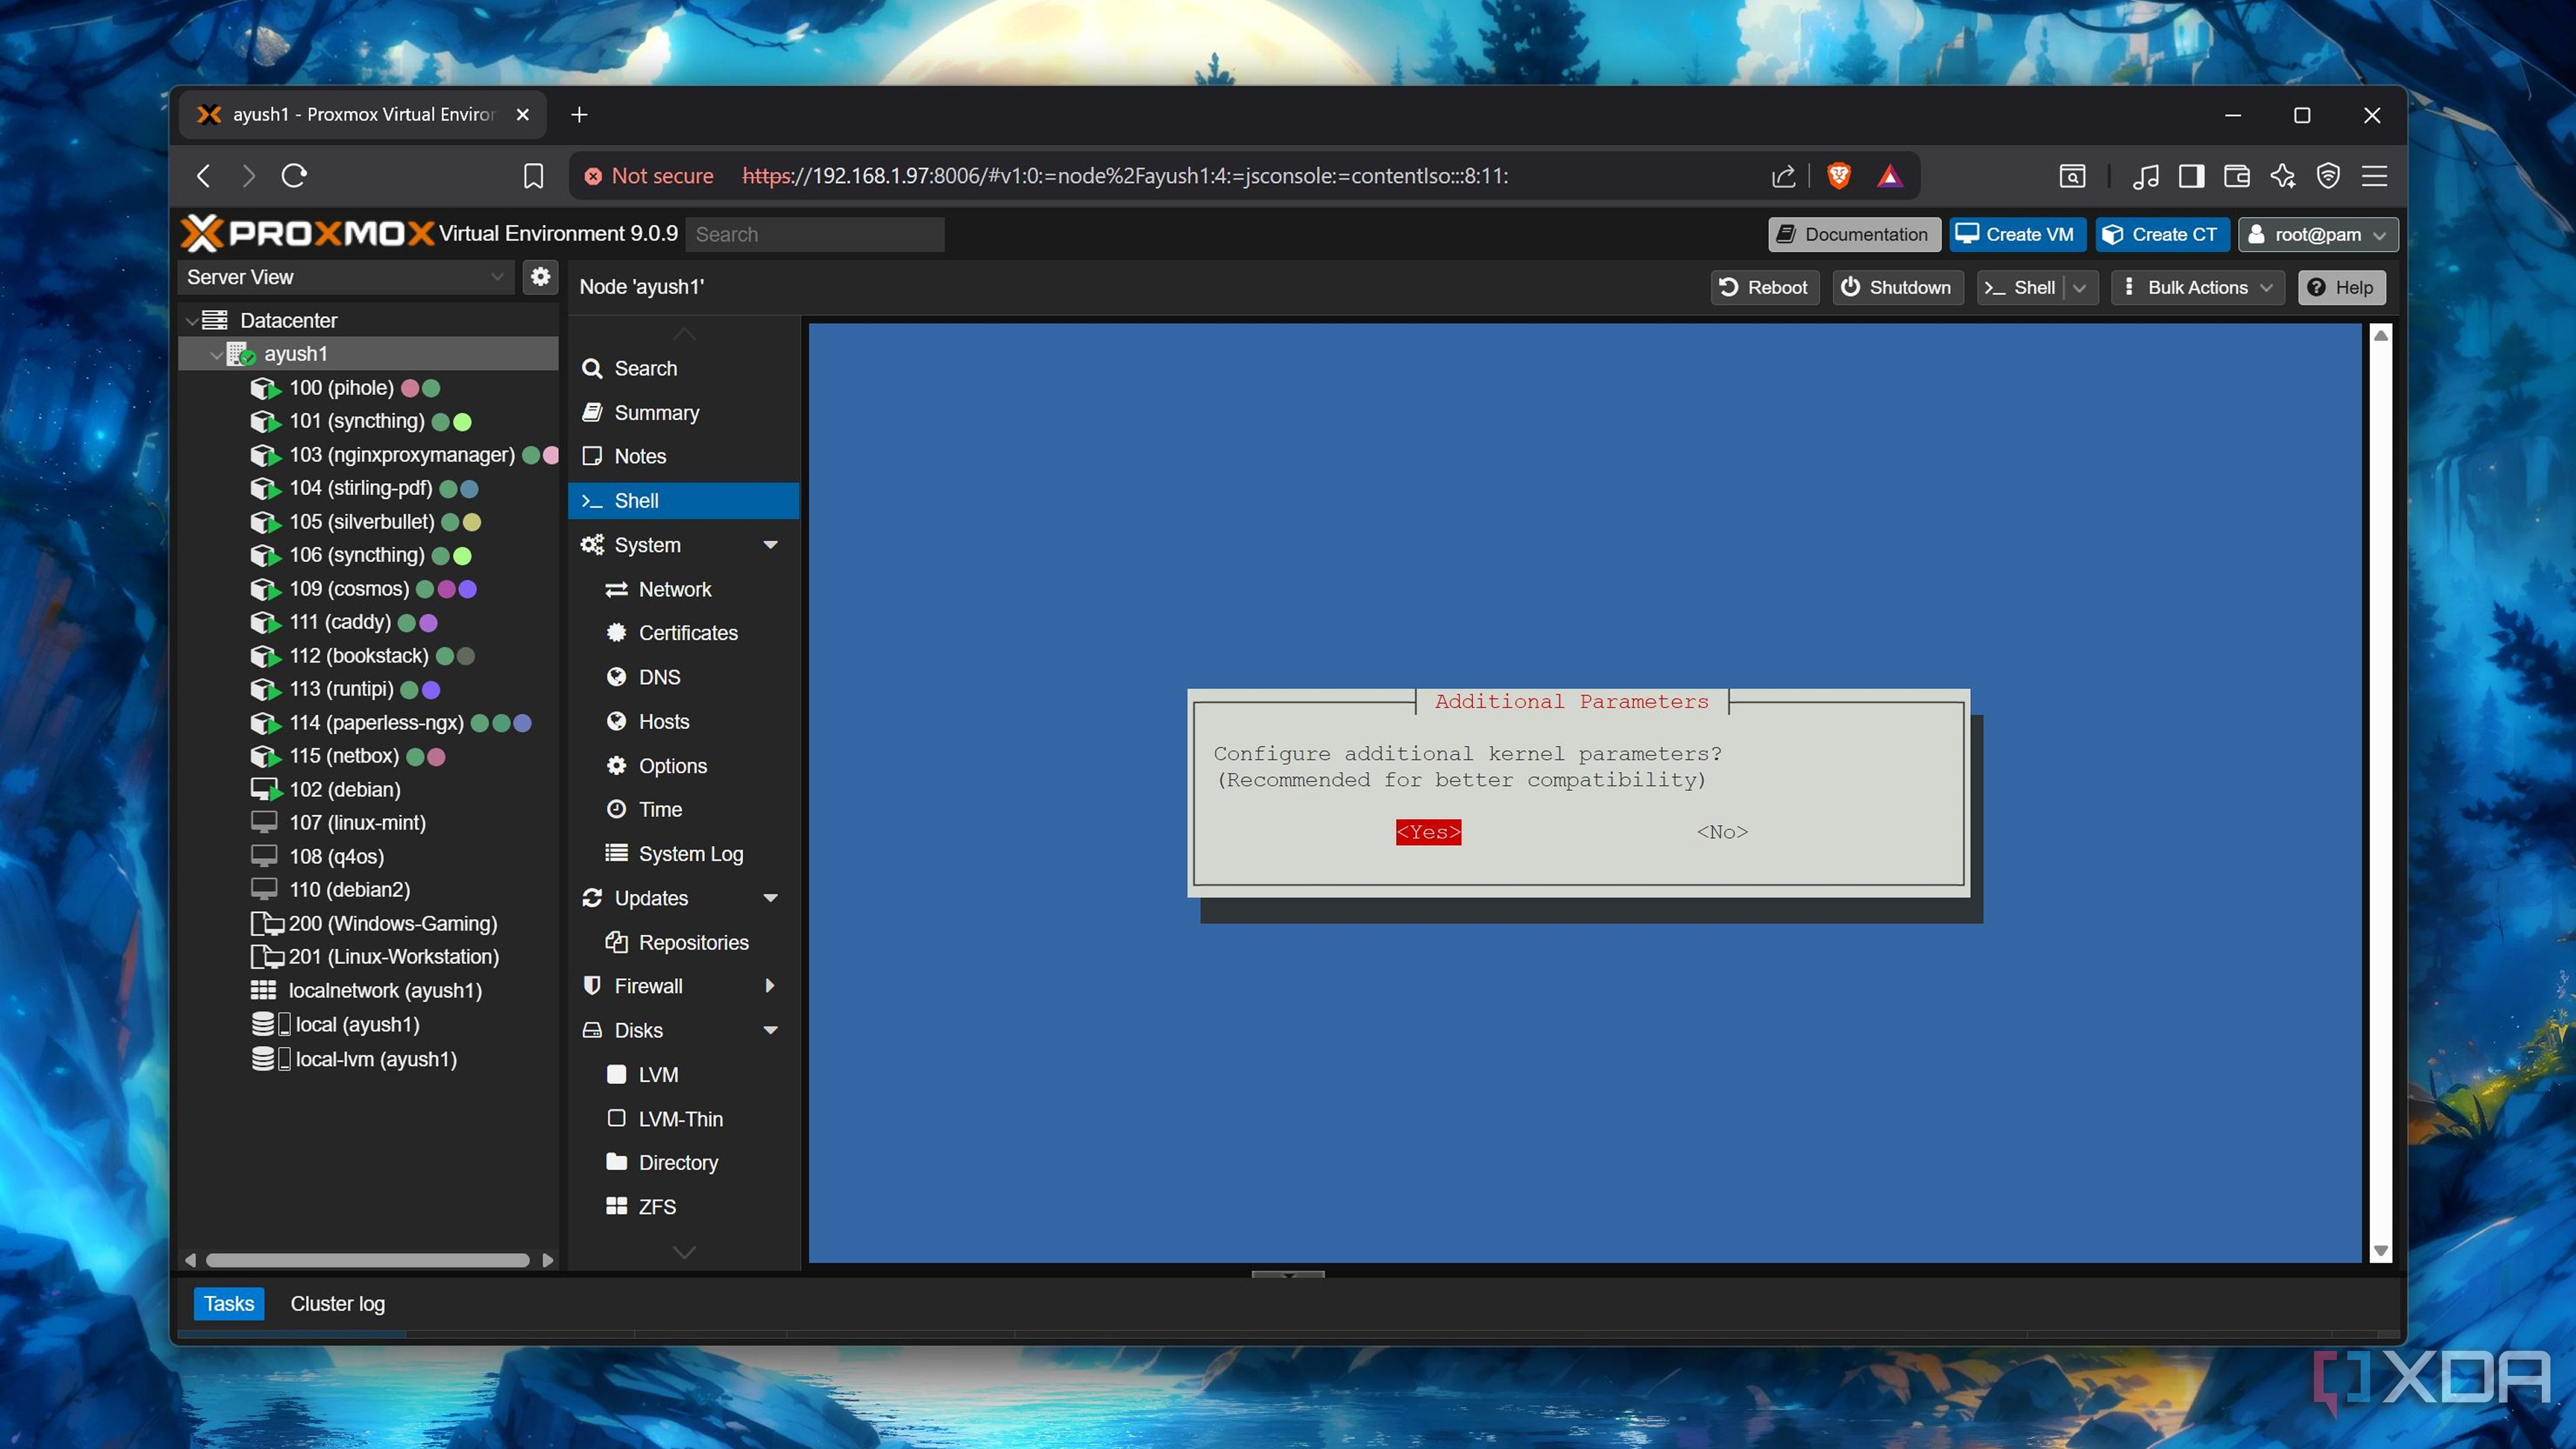Bookmark this page icon
Screen dimensions: 2576x1449
[x=533, y=176]
